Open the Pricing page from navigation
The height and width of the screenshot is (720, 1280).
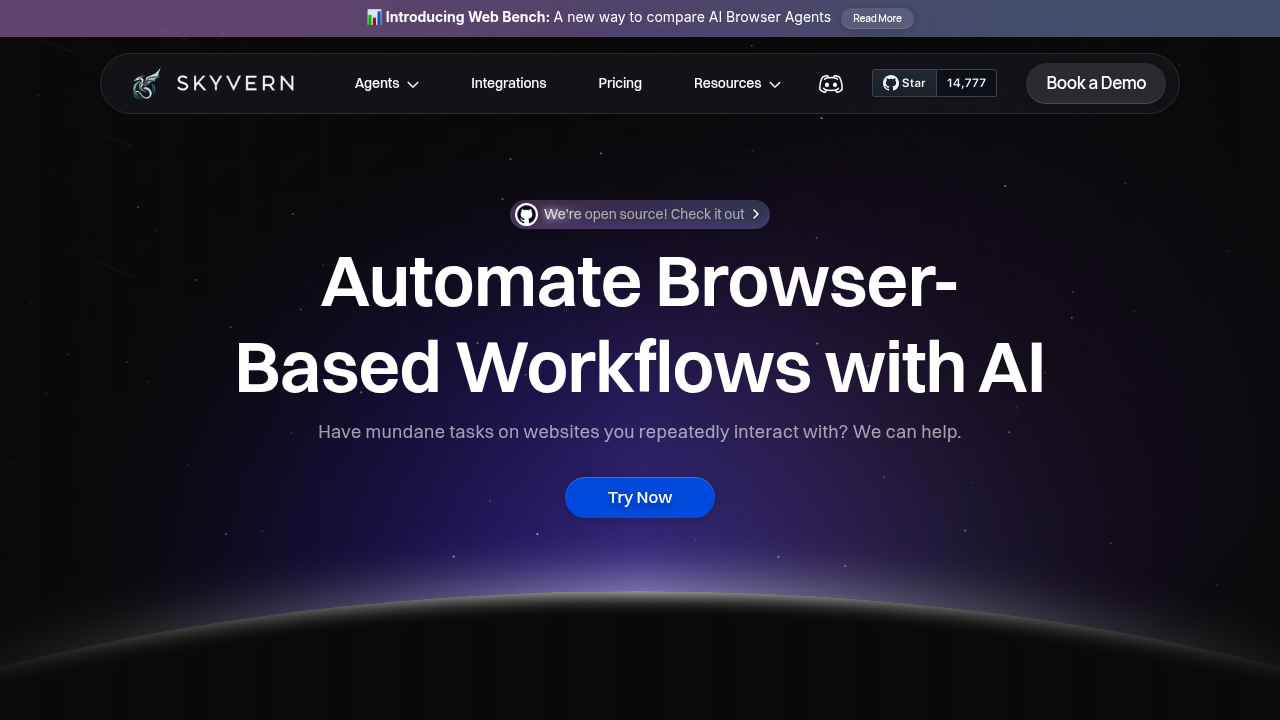click(x=620, y=83)
